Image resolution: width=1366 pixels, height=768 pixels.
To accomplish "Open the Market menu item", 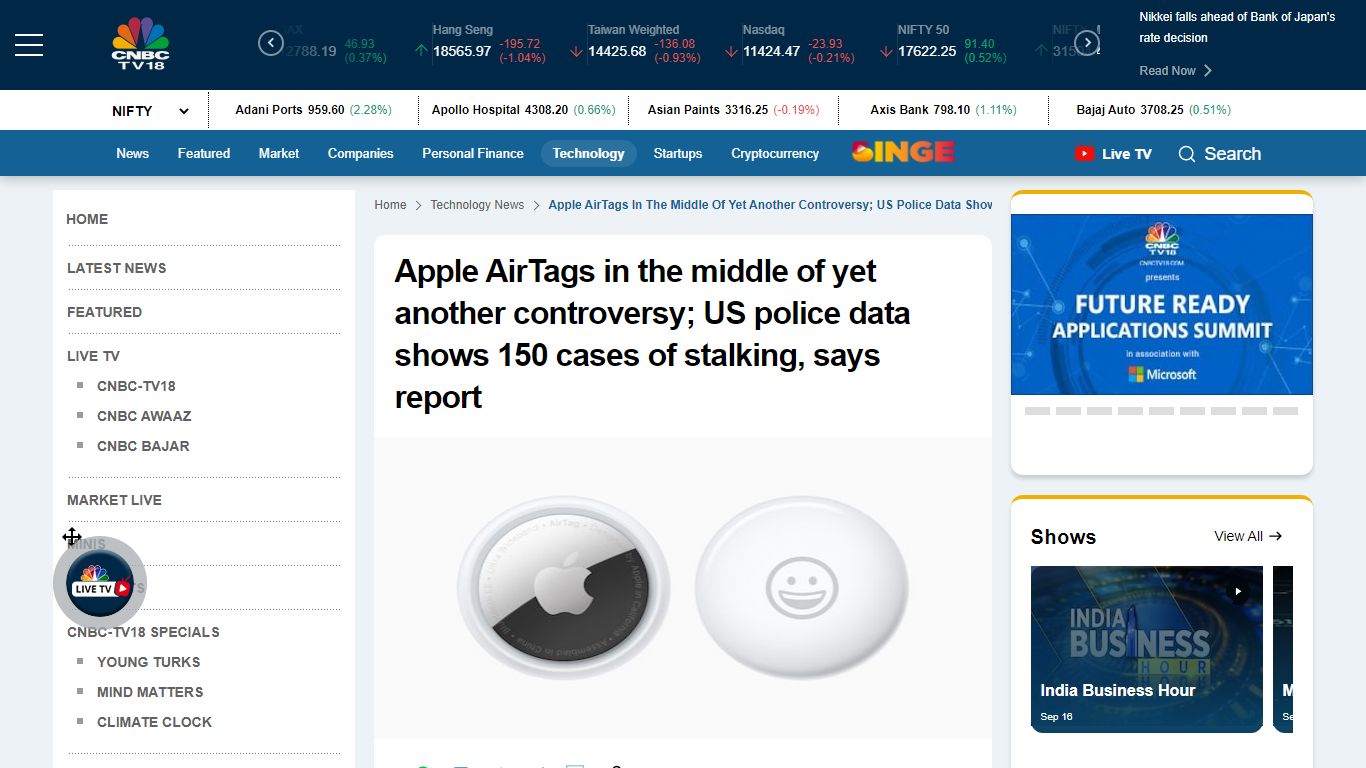I will pos(279,153).
